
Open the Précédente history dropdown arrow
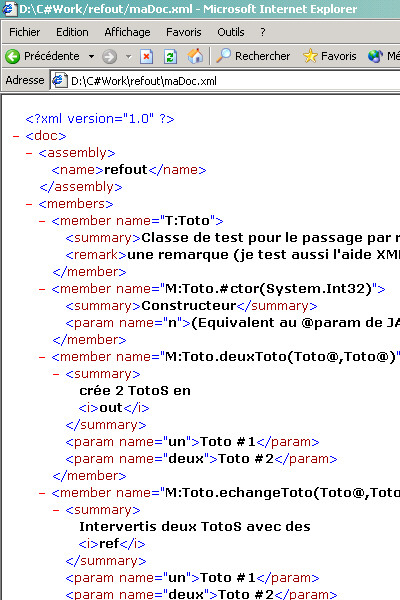91,57
